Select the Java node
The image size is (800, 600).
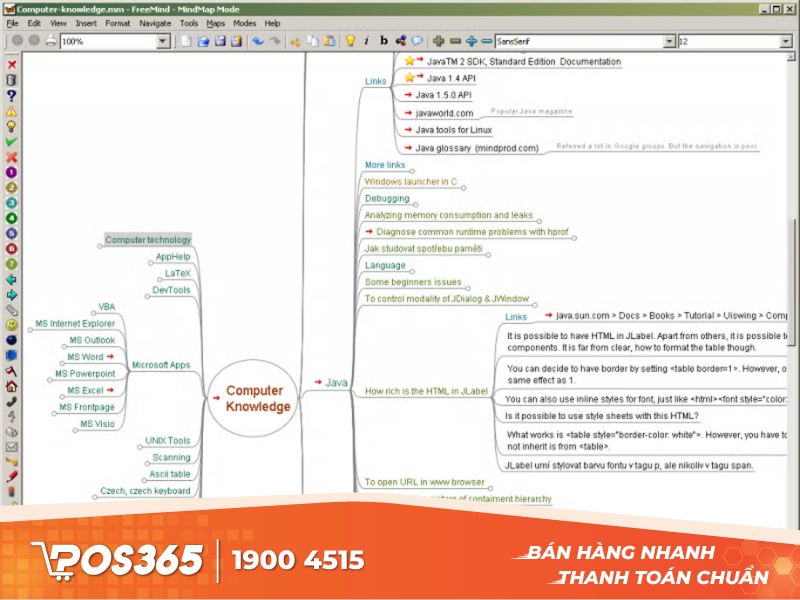[x=336, y=382]
